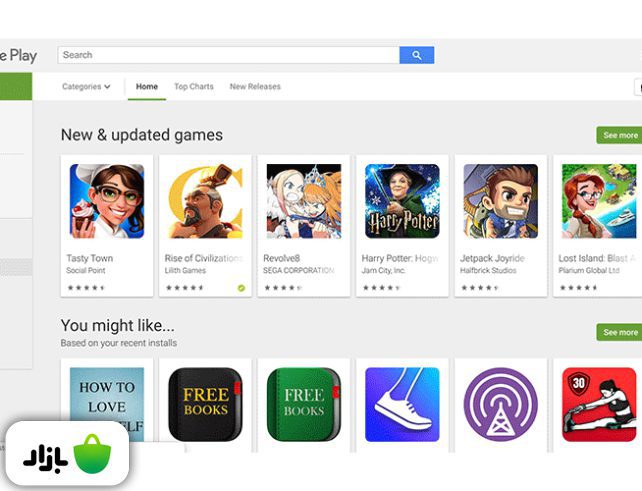Open the Tasty Town game icon

[x=107, y=201]
